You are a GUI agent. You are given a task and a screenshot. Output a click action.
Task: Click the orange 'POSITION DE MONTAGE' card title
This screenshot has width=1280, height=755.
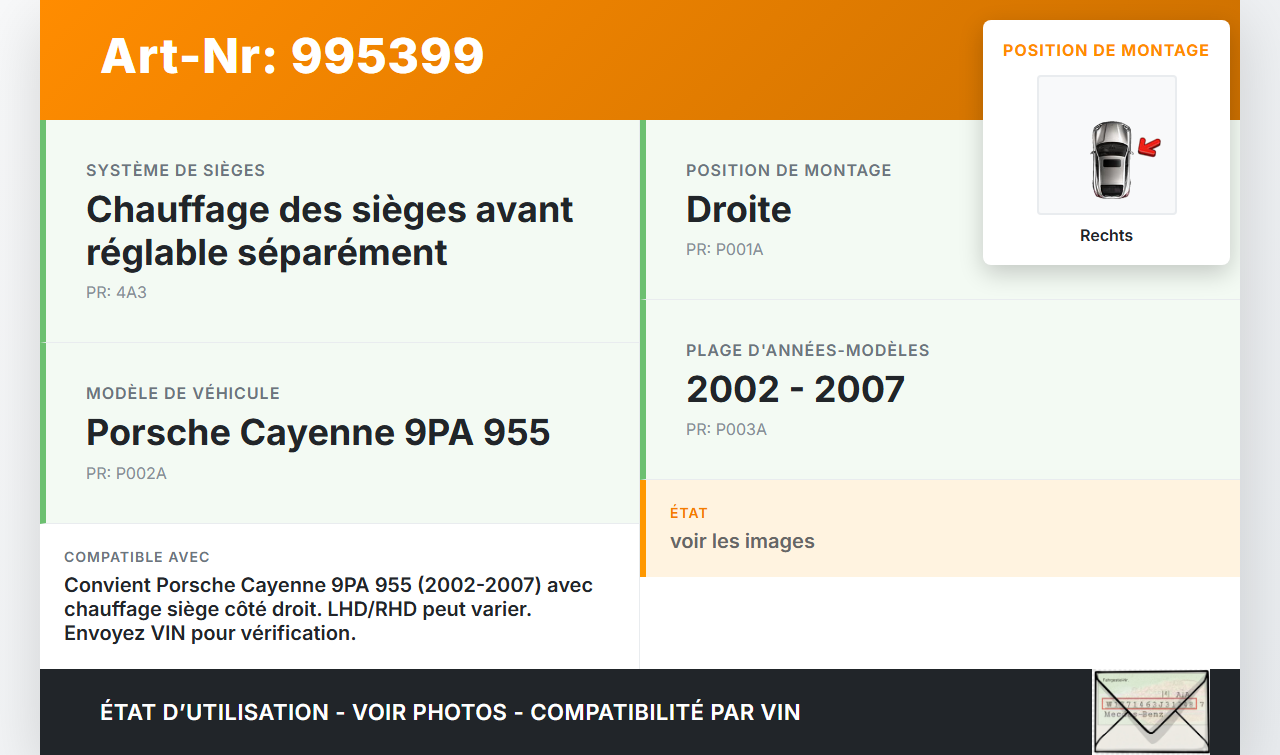tap(1106, 50)
